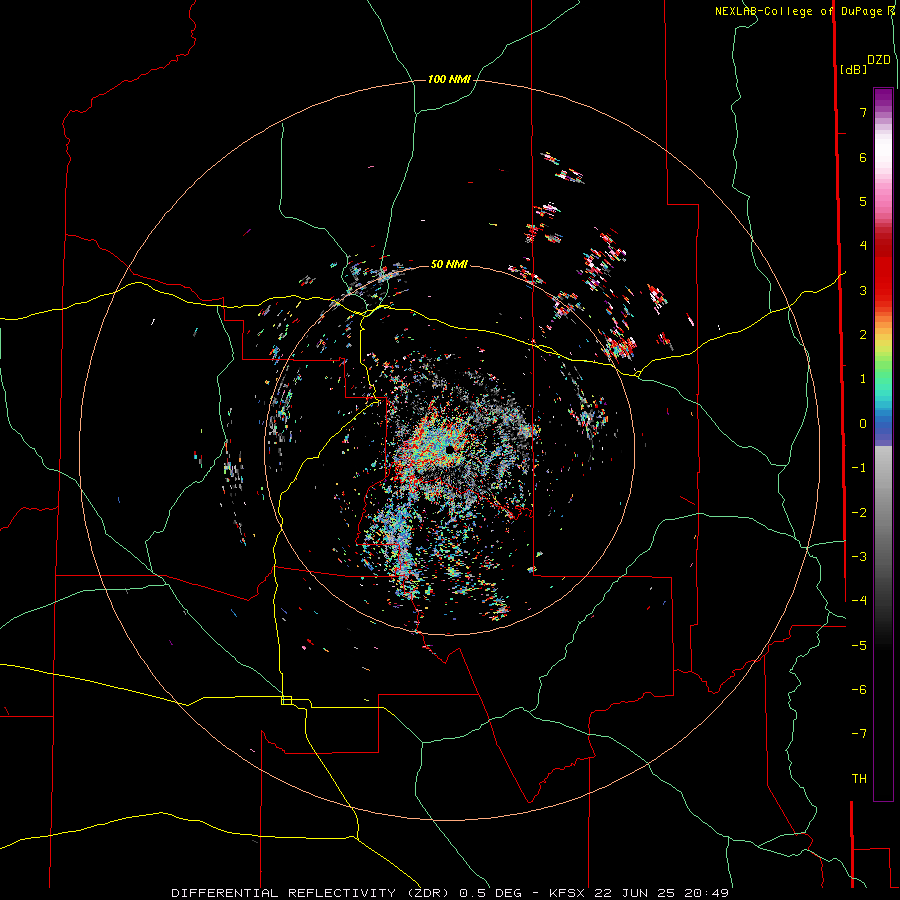This screenshot has width=900, height=900.
Task: Click the TH label on the color scale
Action: [x=859, y=779]
